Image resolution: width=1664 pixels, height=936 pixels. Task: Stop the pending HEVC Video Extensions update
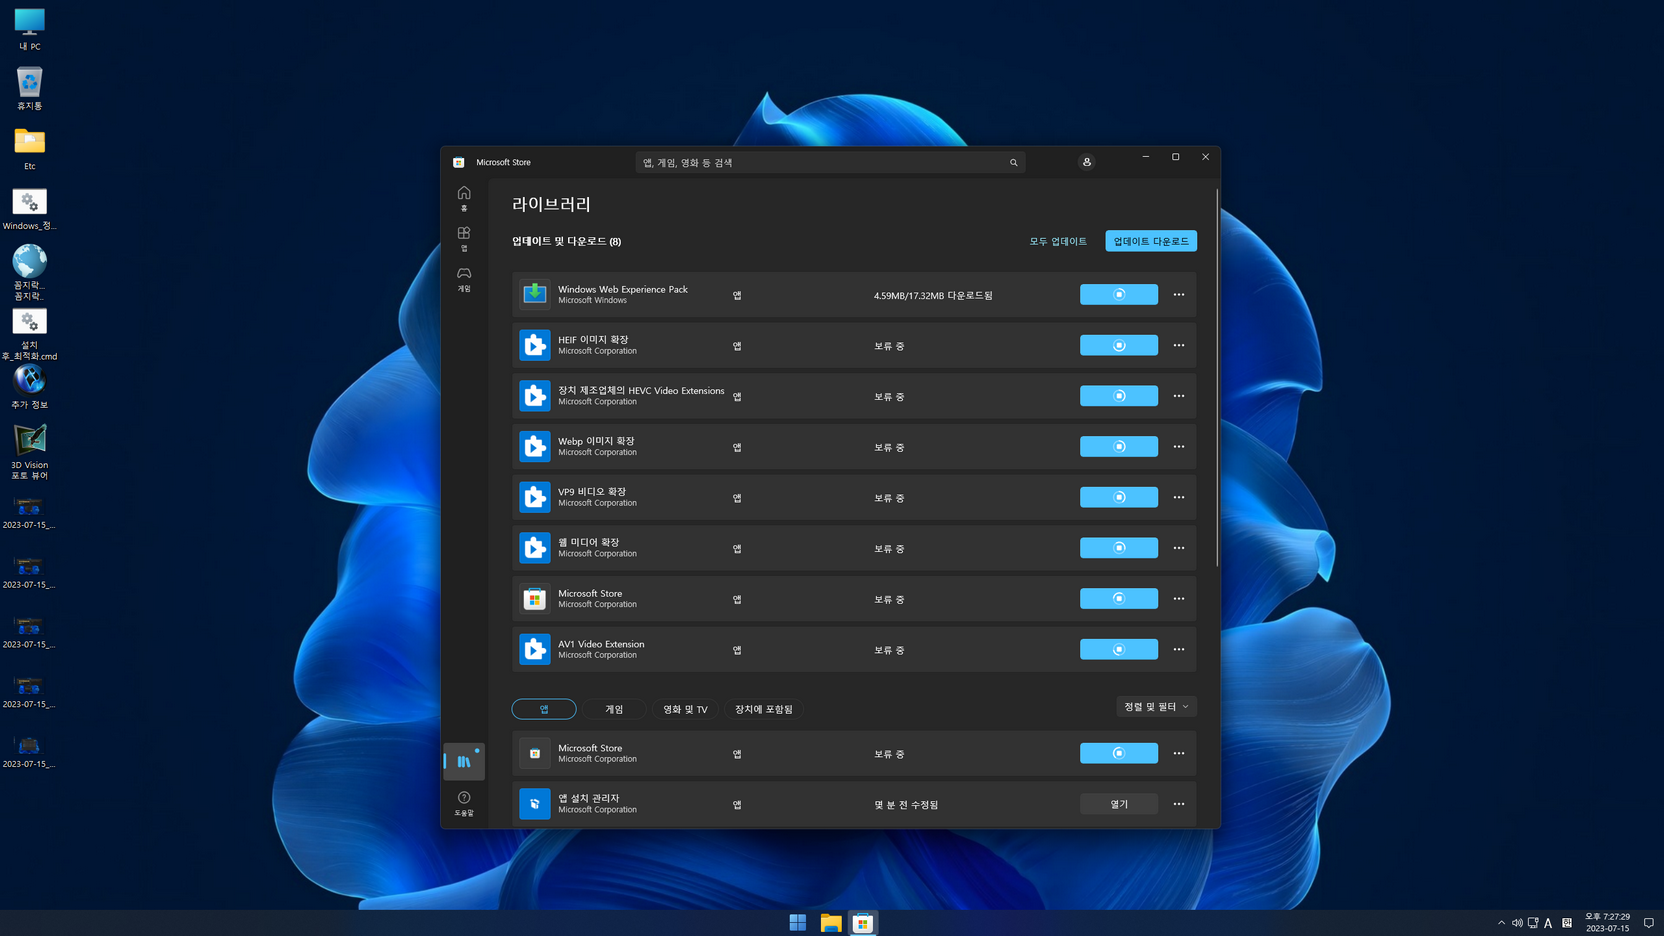pyautogui.click(x=1119, y=396)
